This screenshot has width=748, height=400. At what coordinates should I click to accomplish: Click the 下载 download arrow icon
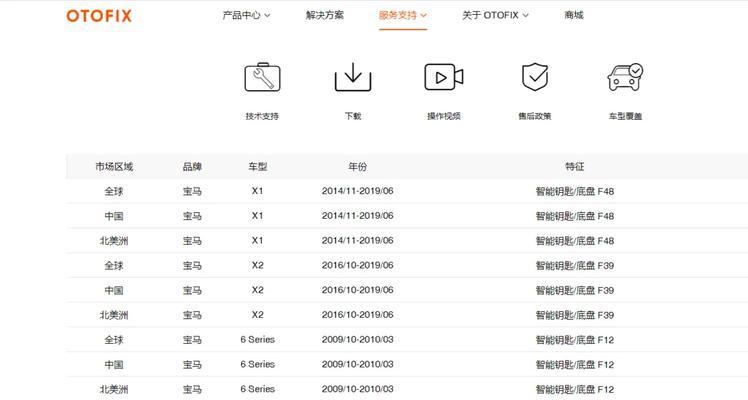(x=353, y=77)
